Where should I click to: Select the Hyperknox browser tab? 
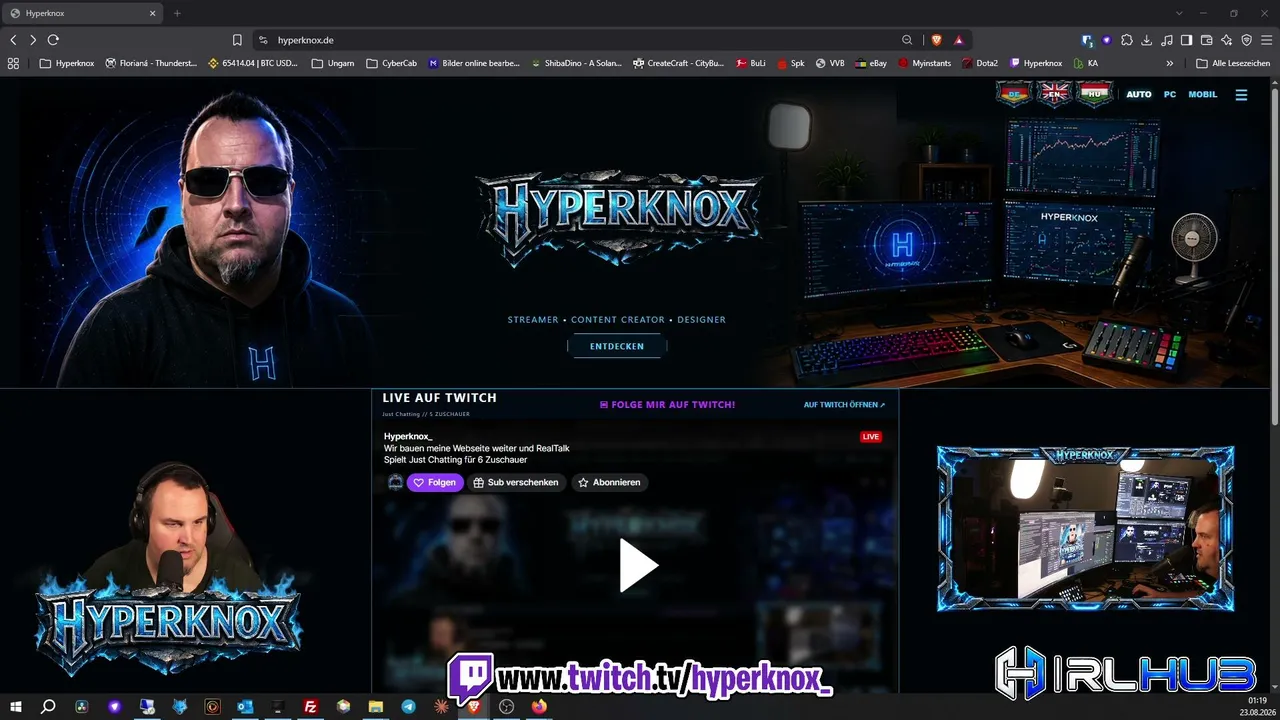click(x=83, y=13)
